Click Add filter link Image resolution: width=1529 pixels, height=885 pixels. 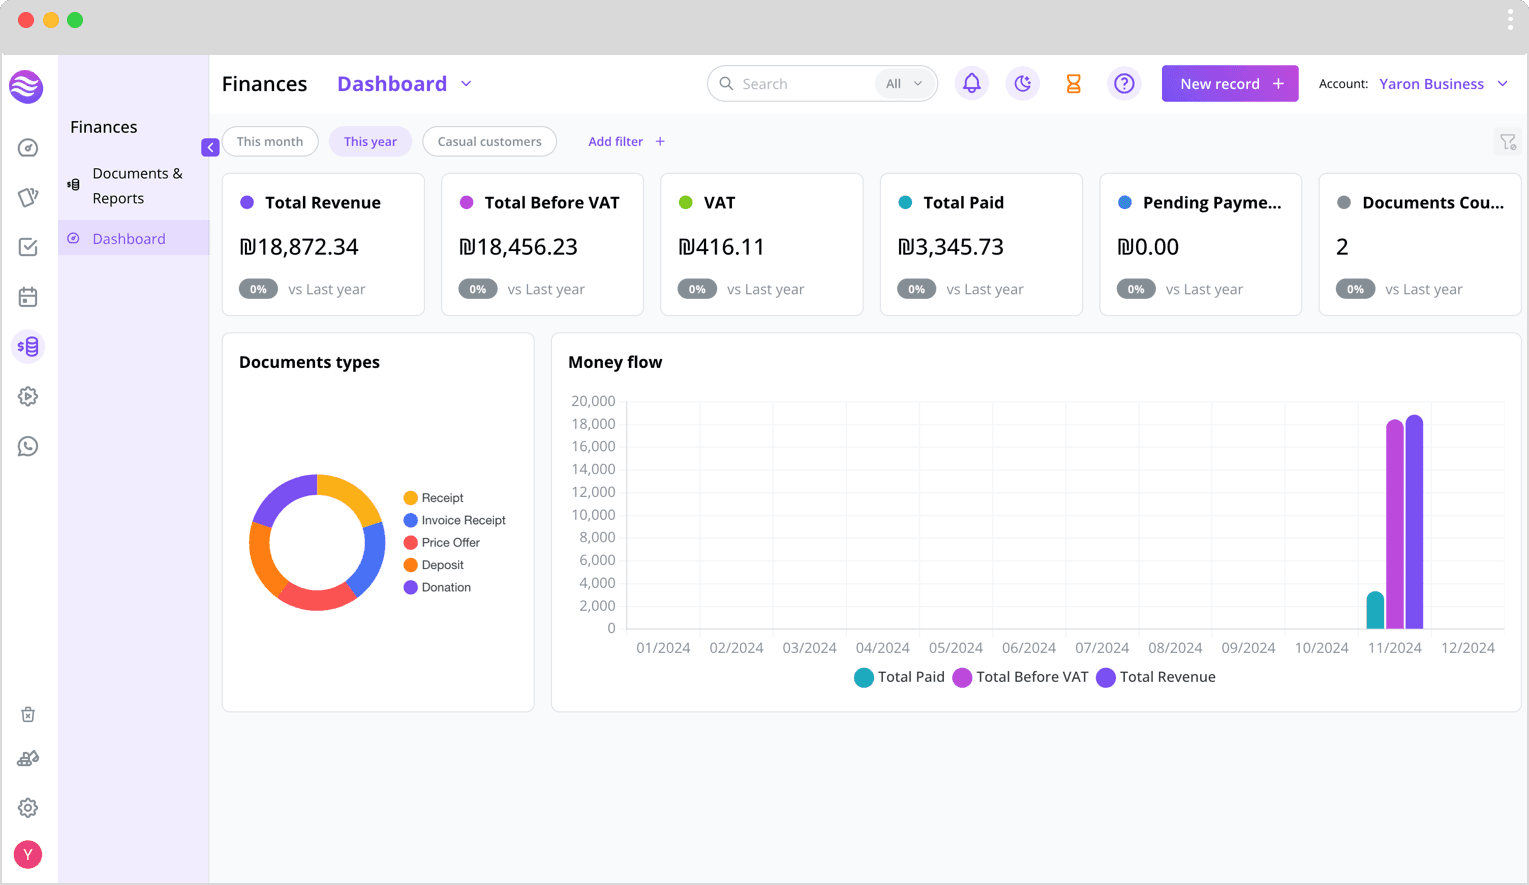[x=627, y=142]
